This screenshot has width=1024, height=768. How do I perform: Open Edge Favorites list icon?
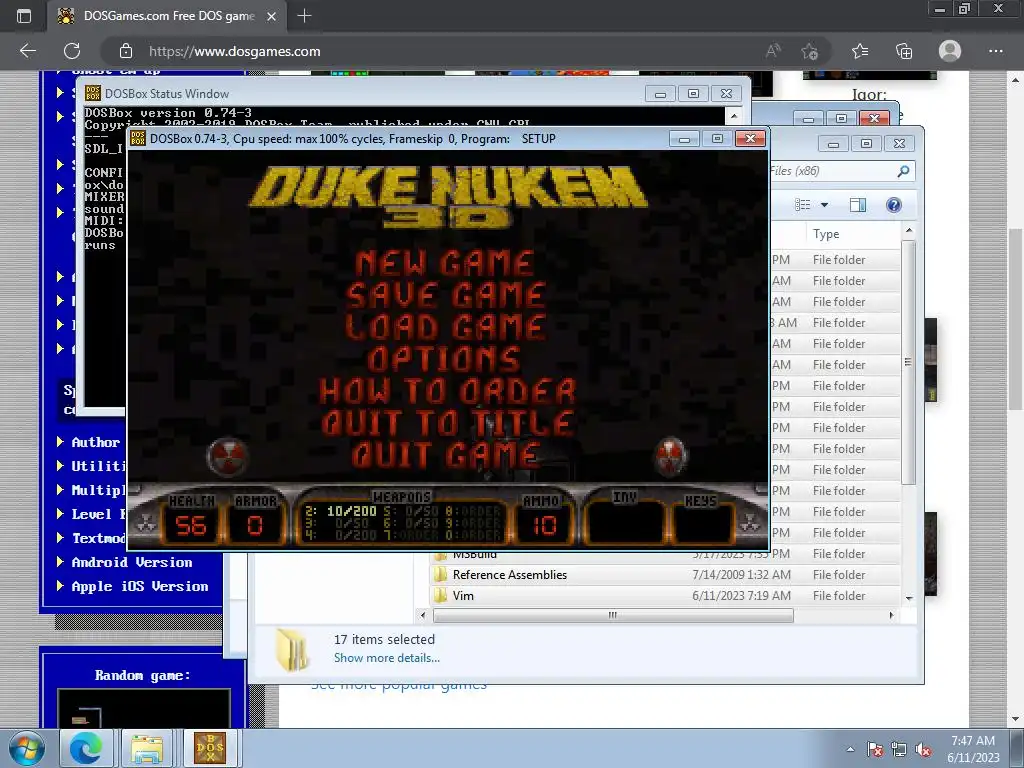(x=860, y=51)
